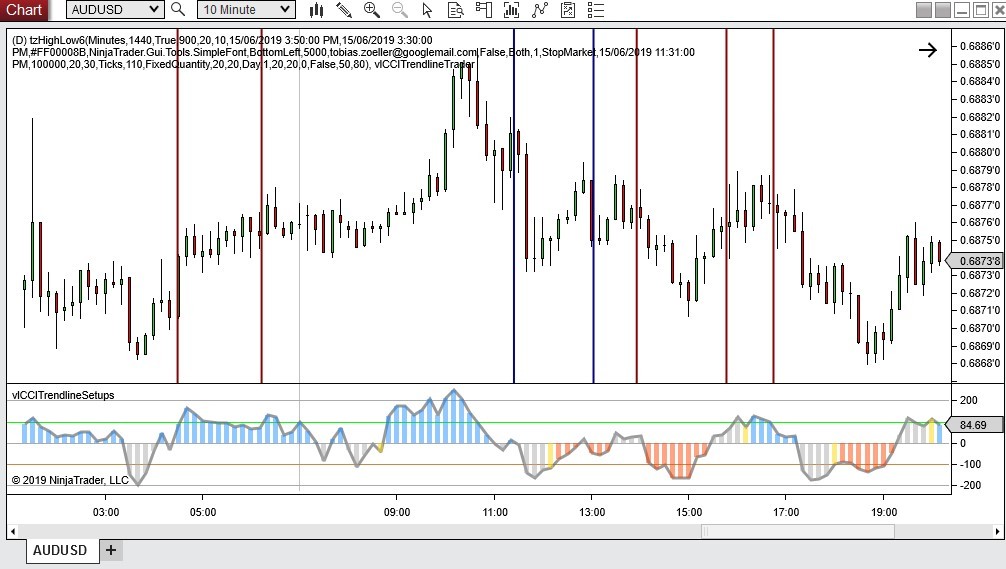Click the instrument search magnifier icon
The image size is (1006, 569).
click(178, 10)
